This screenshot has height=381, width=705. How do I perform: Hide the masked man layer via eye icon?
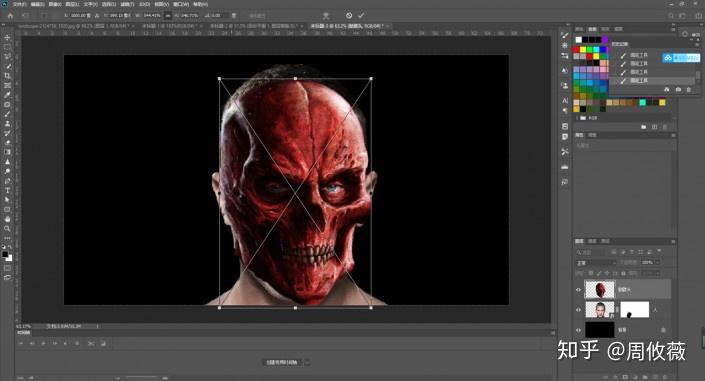click(x=578, y=309)
